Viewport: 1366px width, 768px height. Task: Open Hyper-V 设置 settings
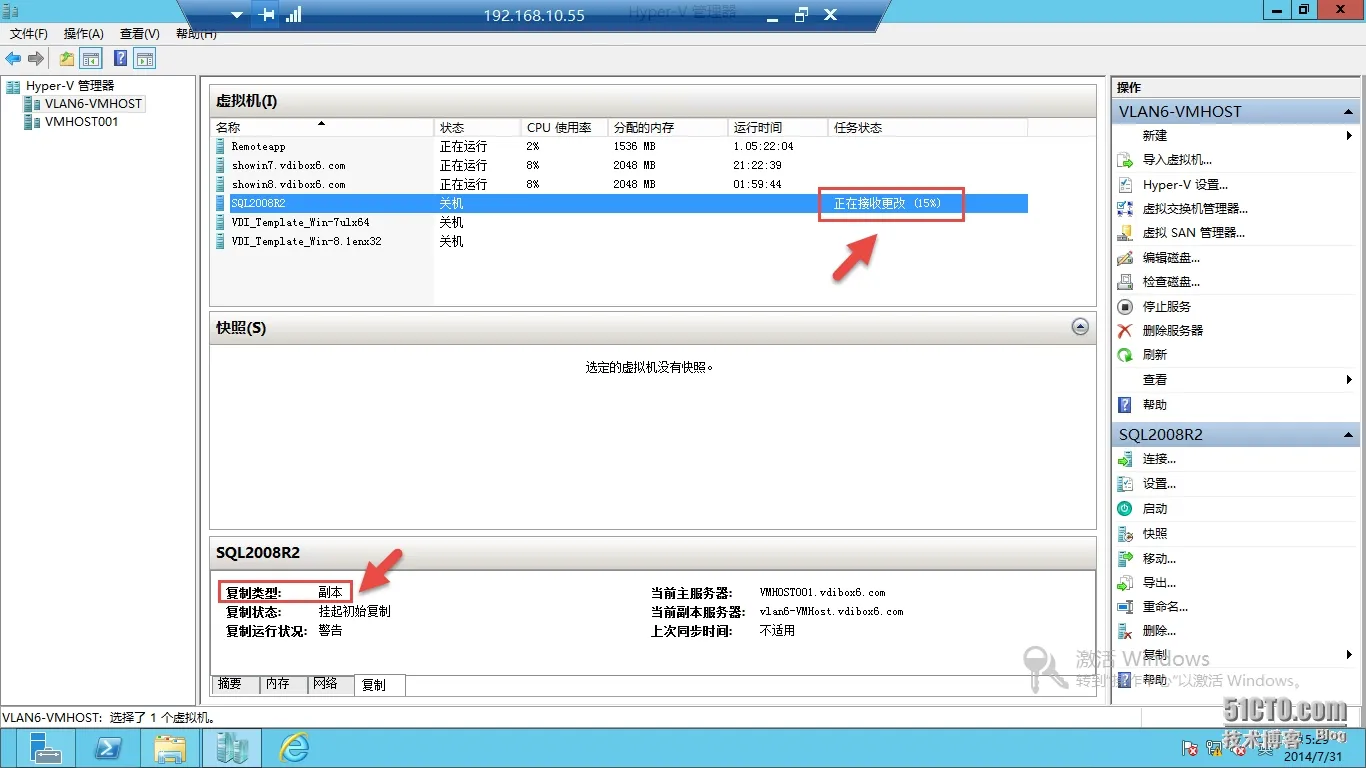coord(1185,185)
